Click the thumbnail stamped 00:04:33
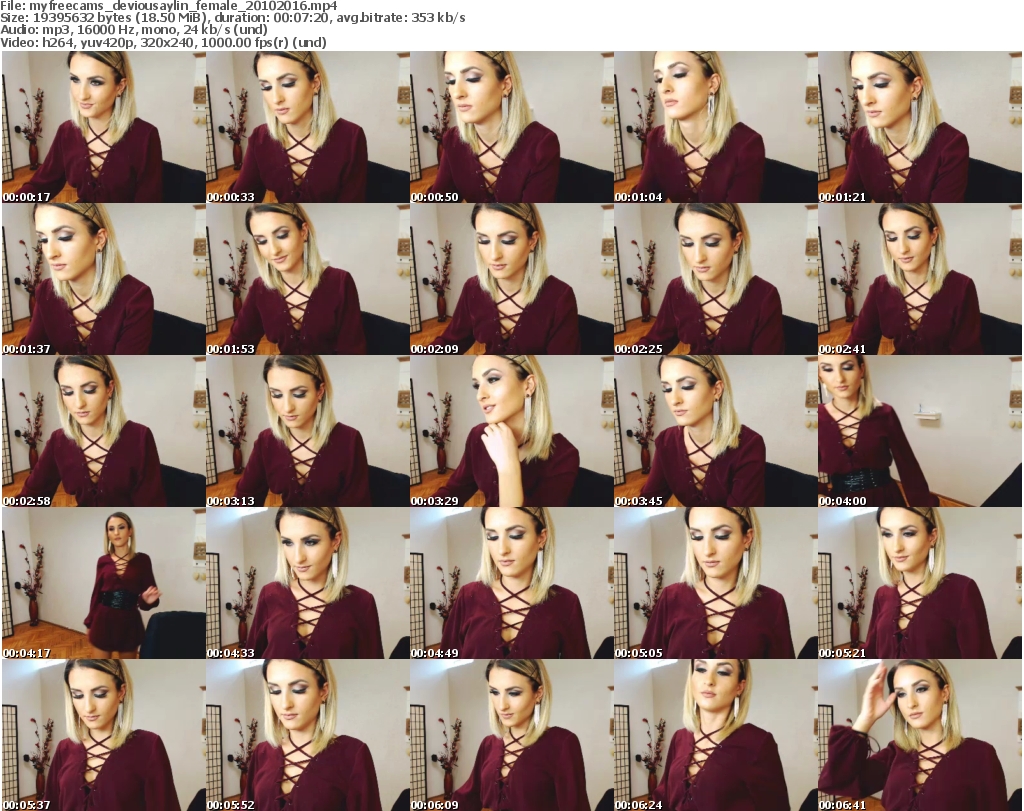 pos(308,583)
